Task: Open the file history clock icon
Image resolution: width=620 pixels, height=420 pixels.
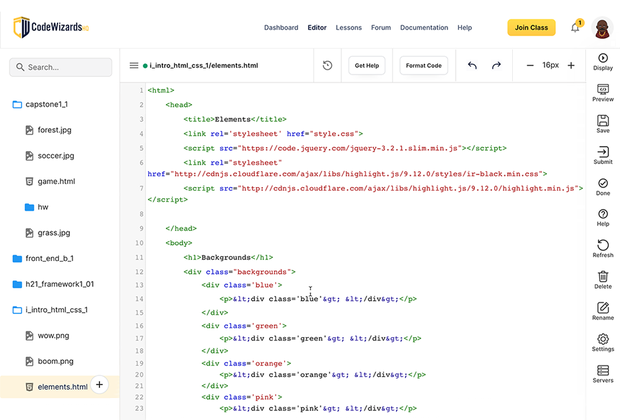Action: coord(327,66)
